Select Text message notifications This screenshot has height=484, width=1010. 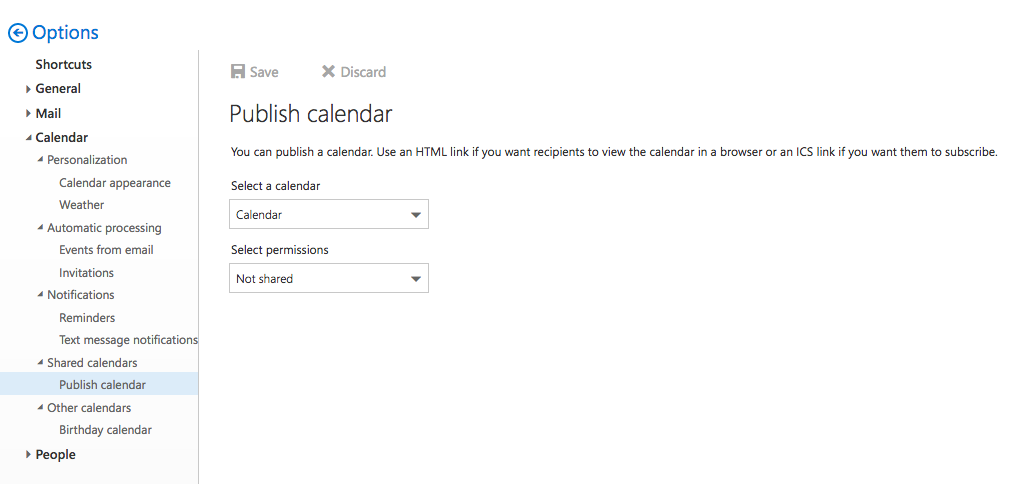(128, 340)
